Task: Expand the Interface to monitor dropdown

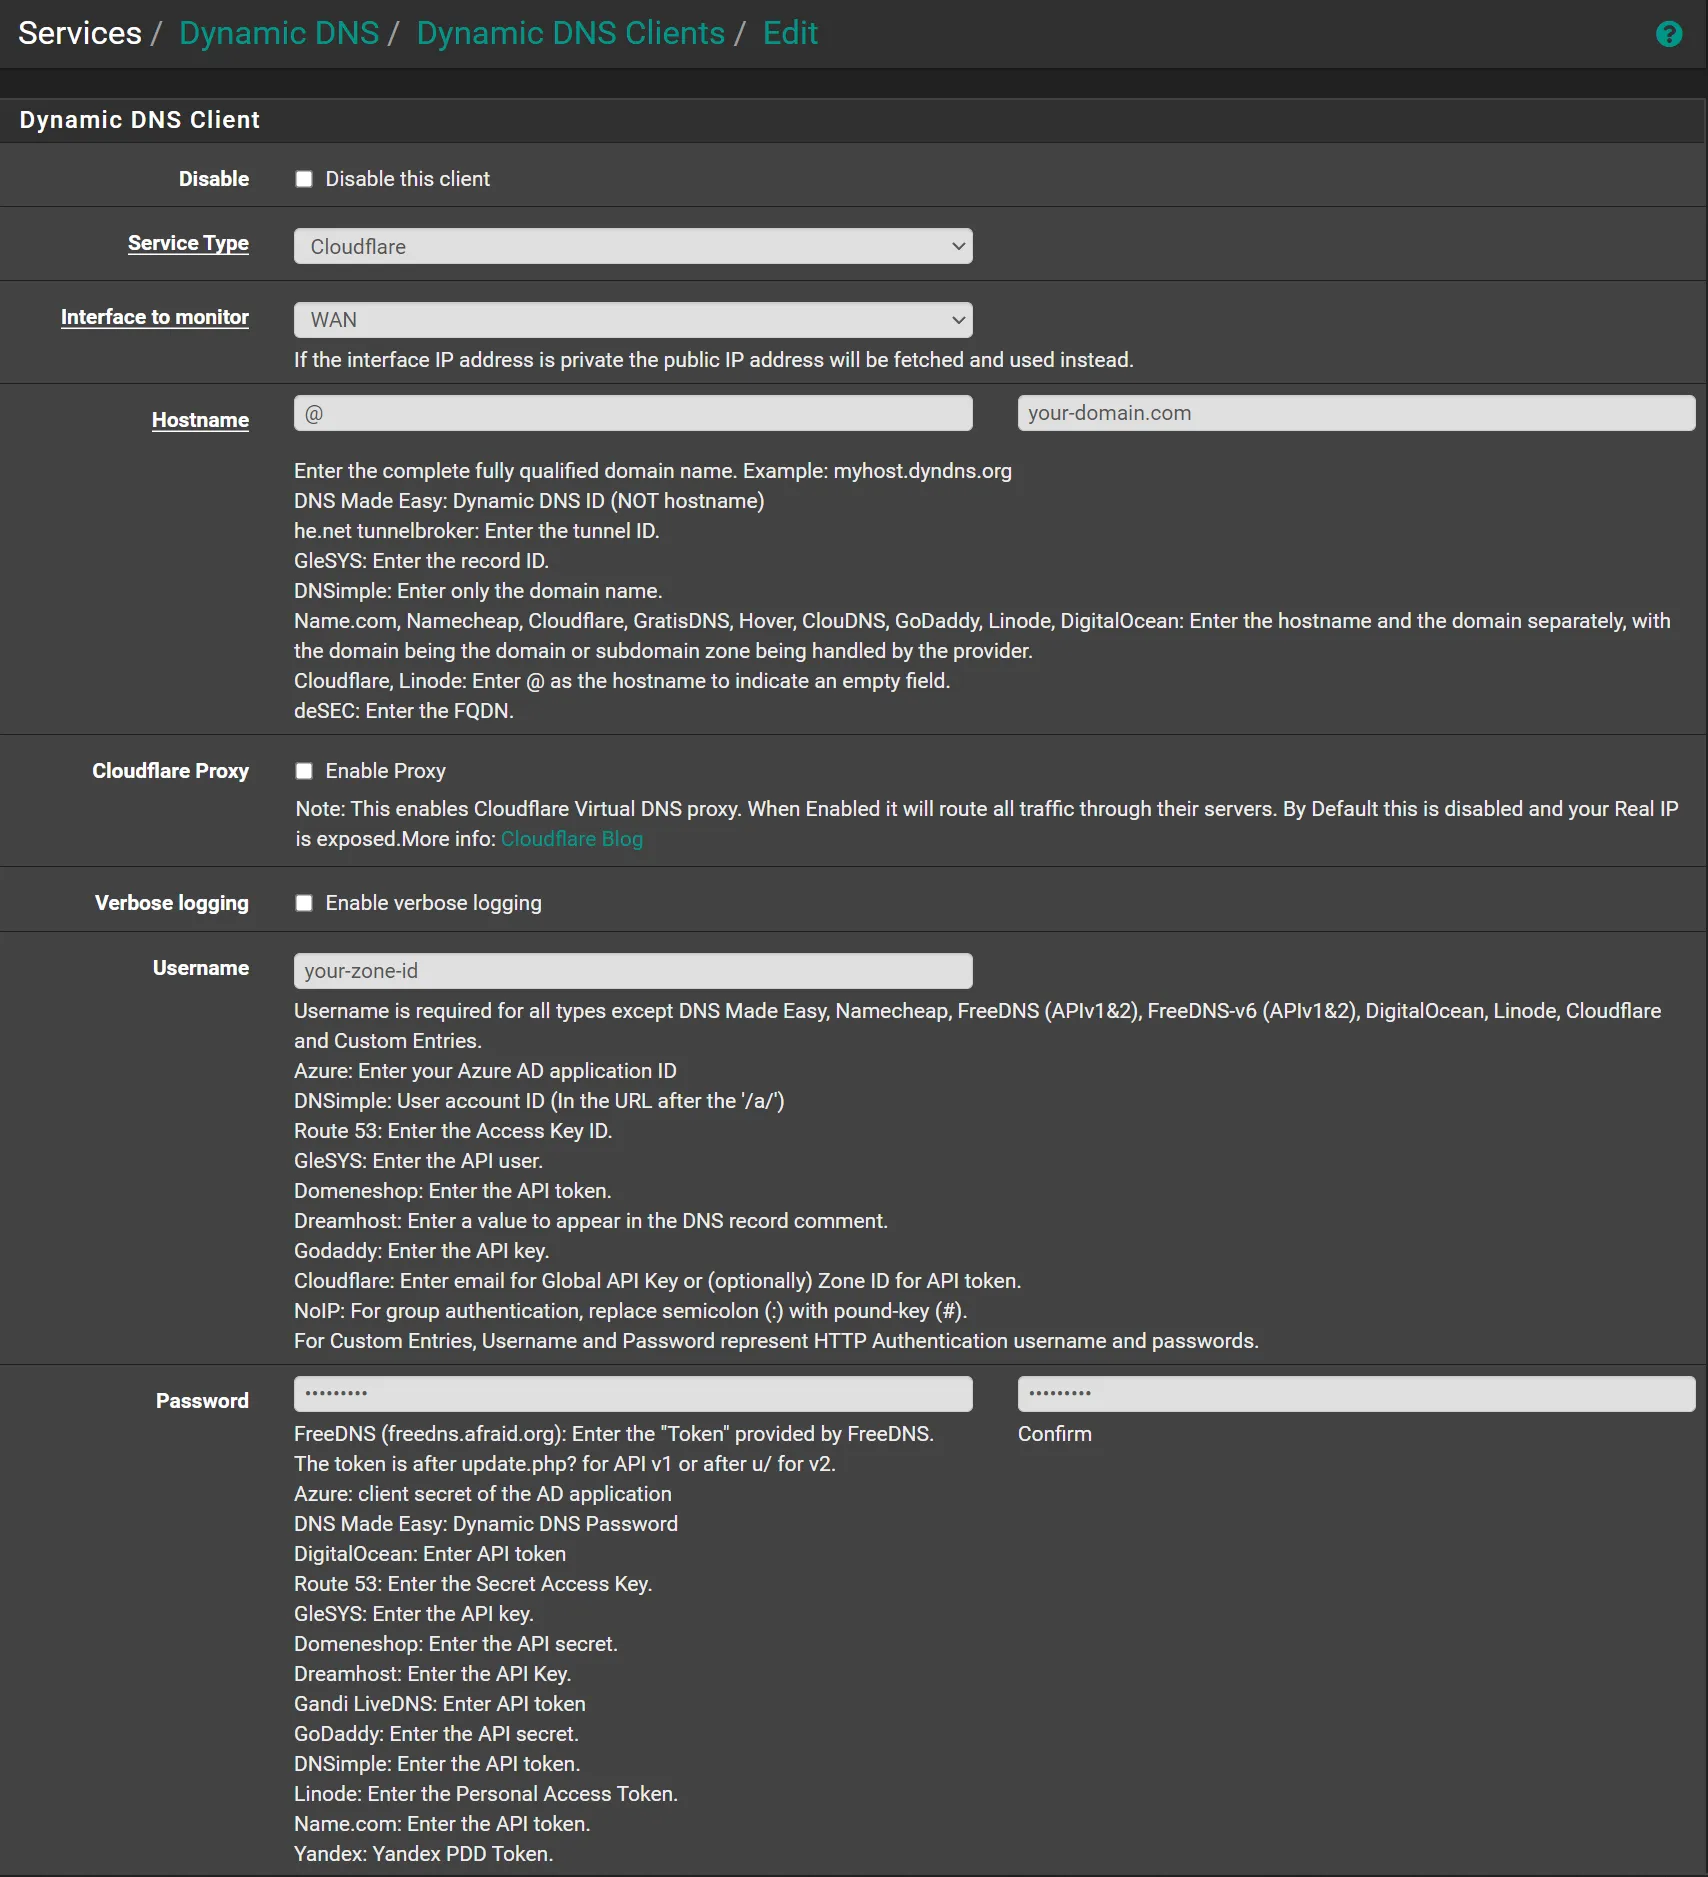Action: click(x=632, y=320)
